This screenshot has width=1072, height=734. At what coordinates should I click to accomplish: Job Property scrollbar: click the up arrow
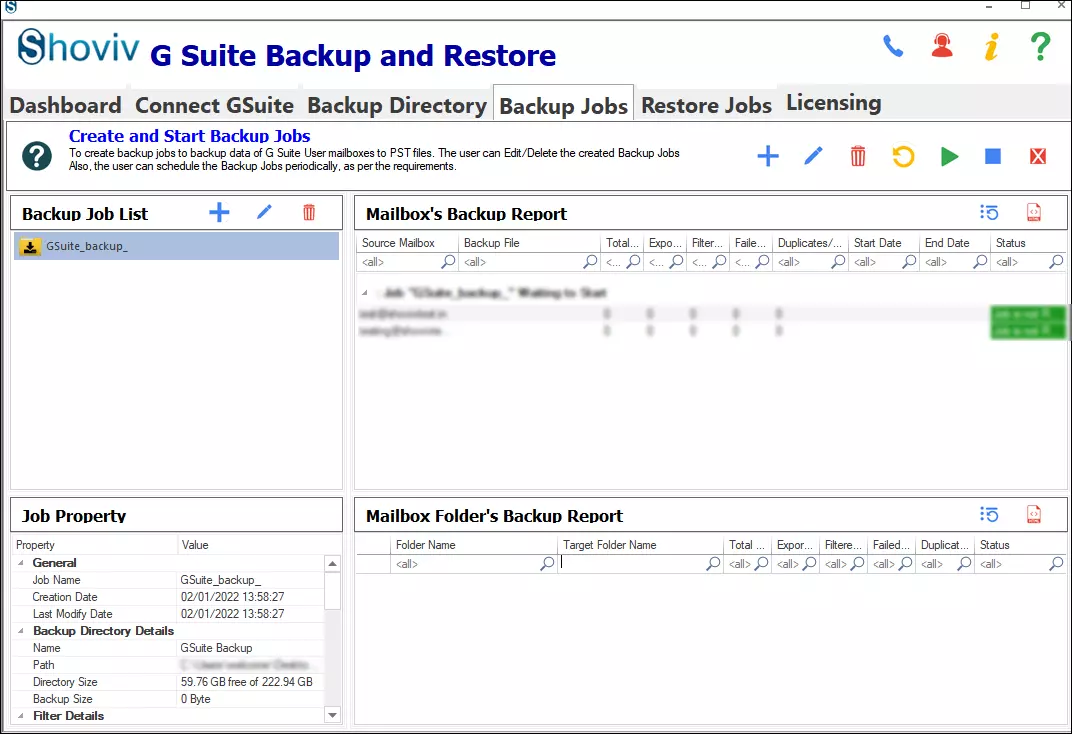[x=332, y=563]
